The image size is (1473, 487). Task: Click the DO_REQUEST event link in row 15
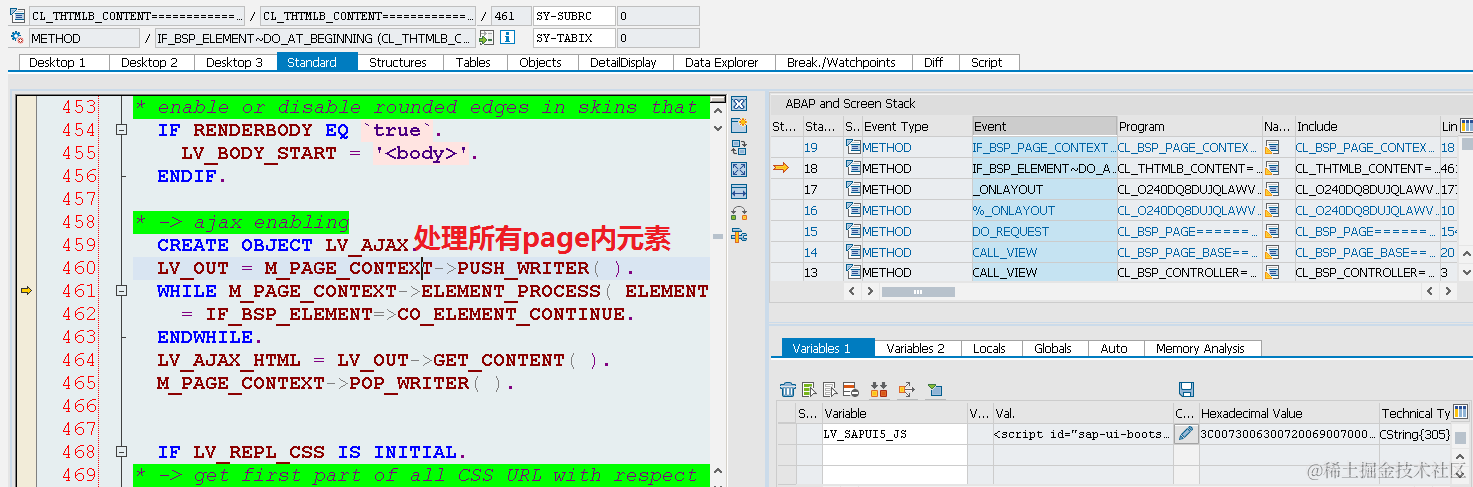click(1010, 231)
